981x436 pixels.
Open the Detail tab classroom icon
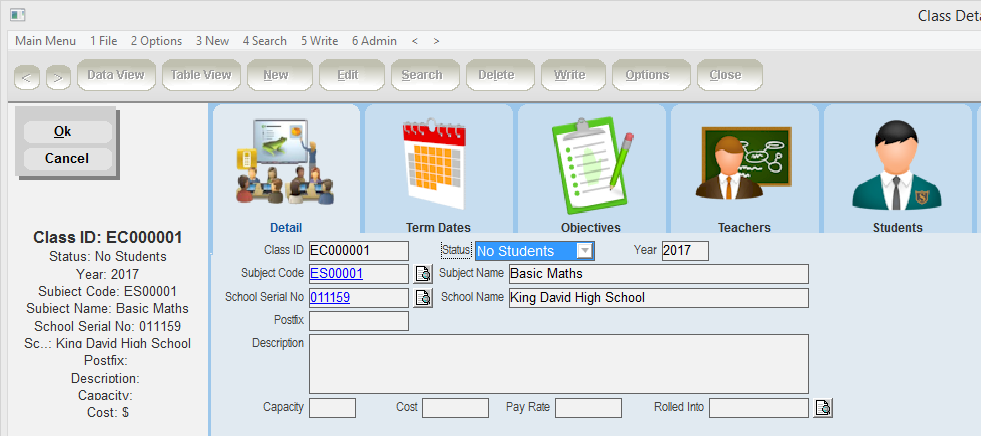tap(286, 162)
